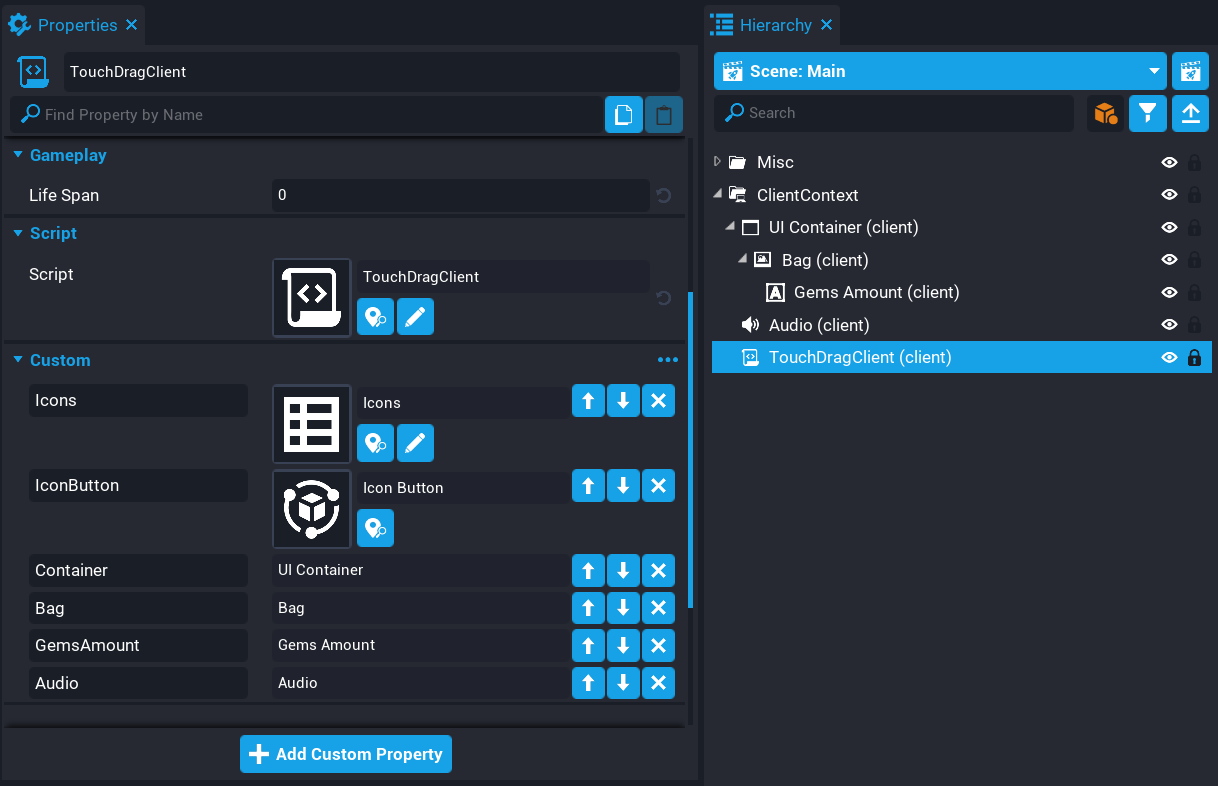The image size is (1218, 786).
Task: Click the hierarchy filter funnel icon
Action: [x=1148, y=114]
